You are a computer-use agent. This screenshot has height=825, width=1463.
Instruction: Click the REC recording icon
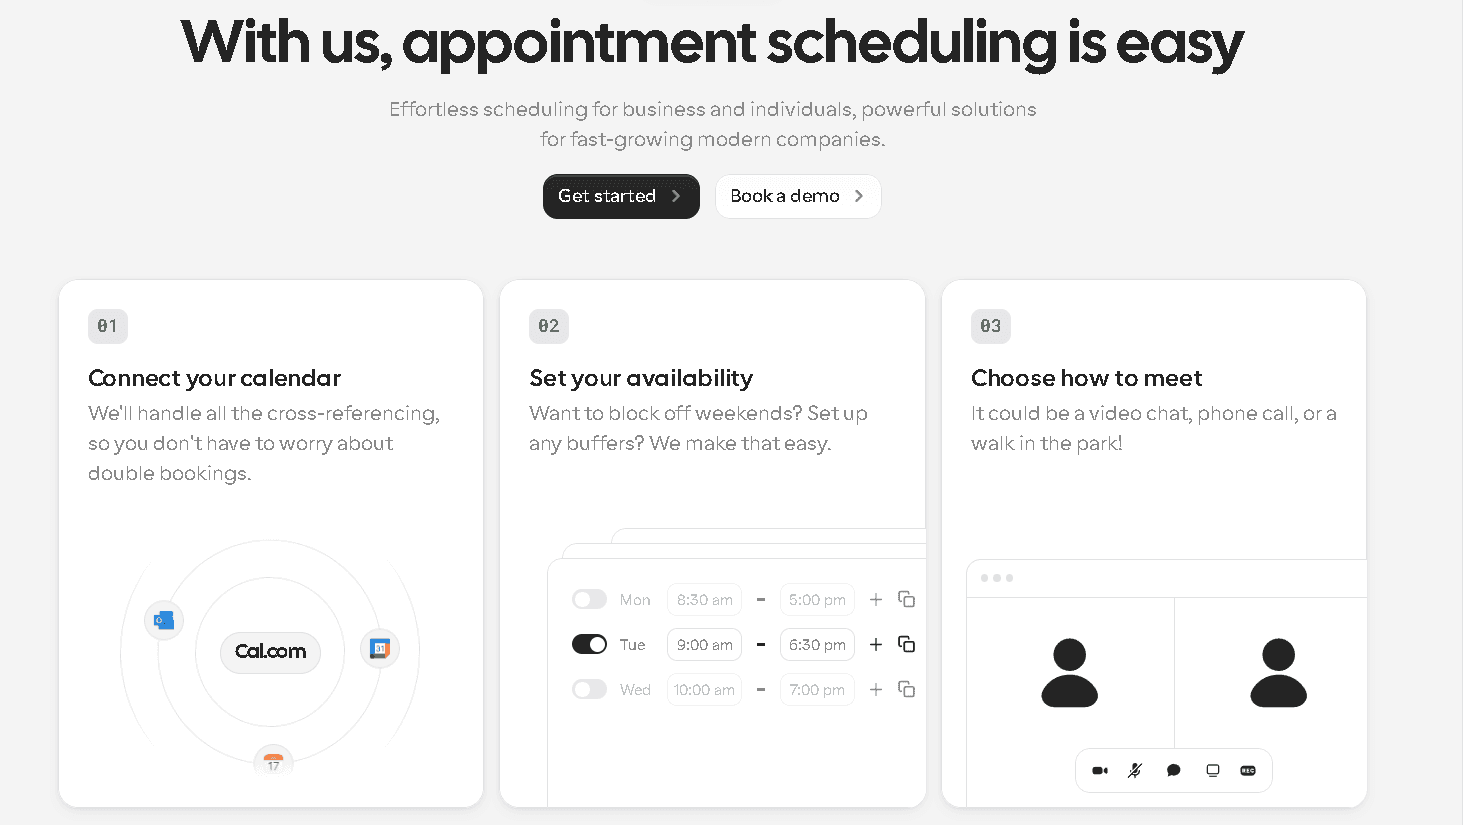tap(1247, 770)
